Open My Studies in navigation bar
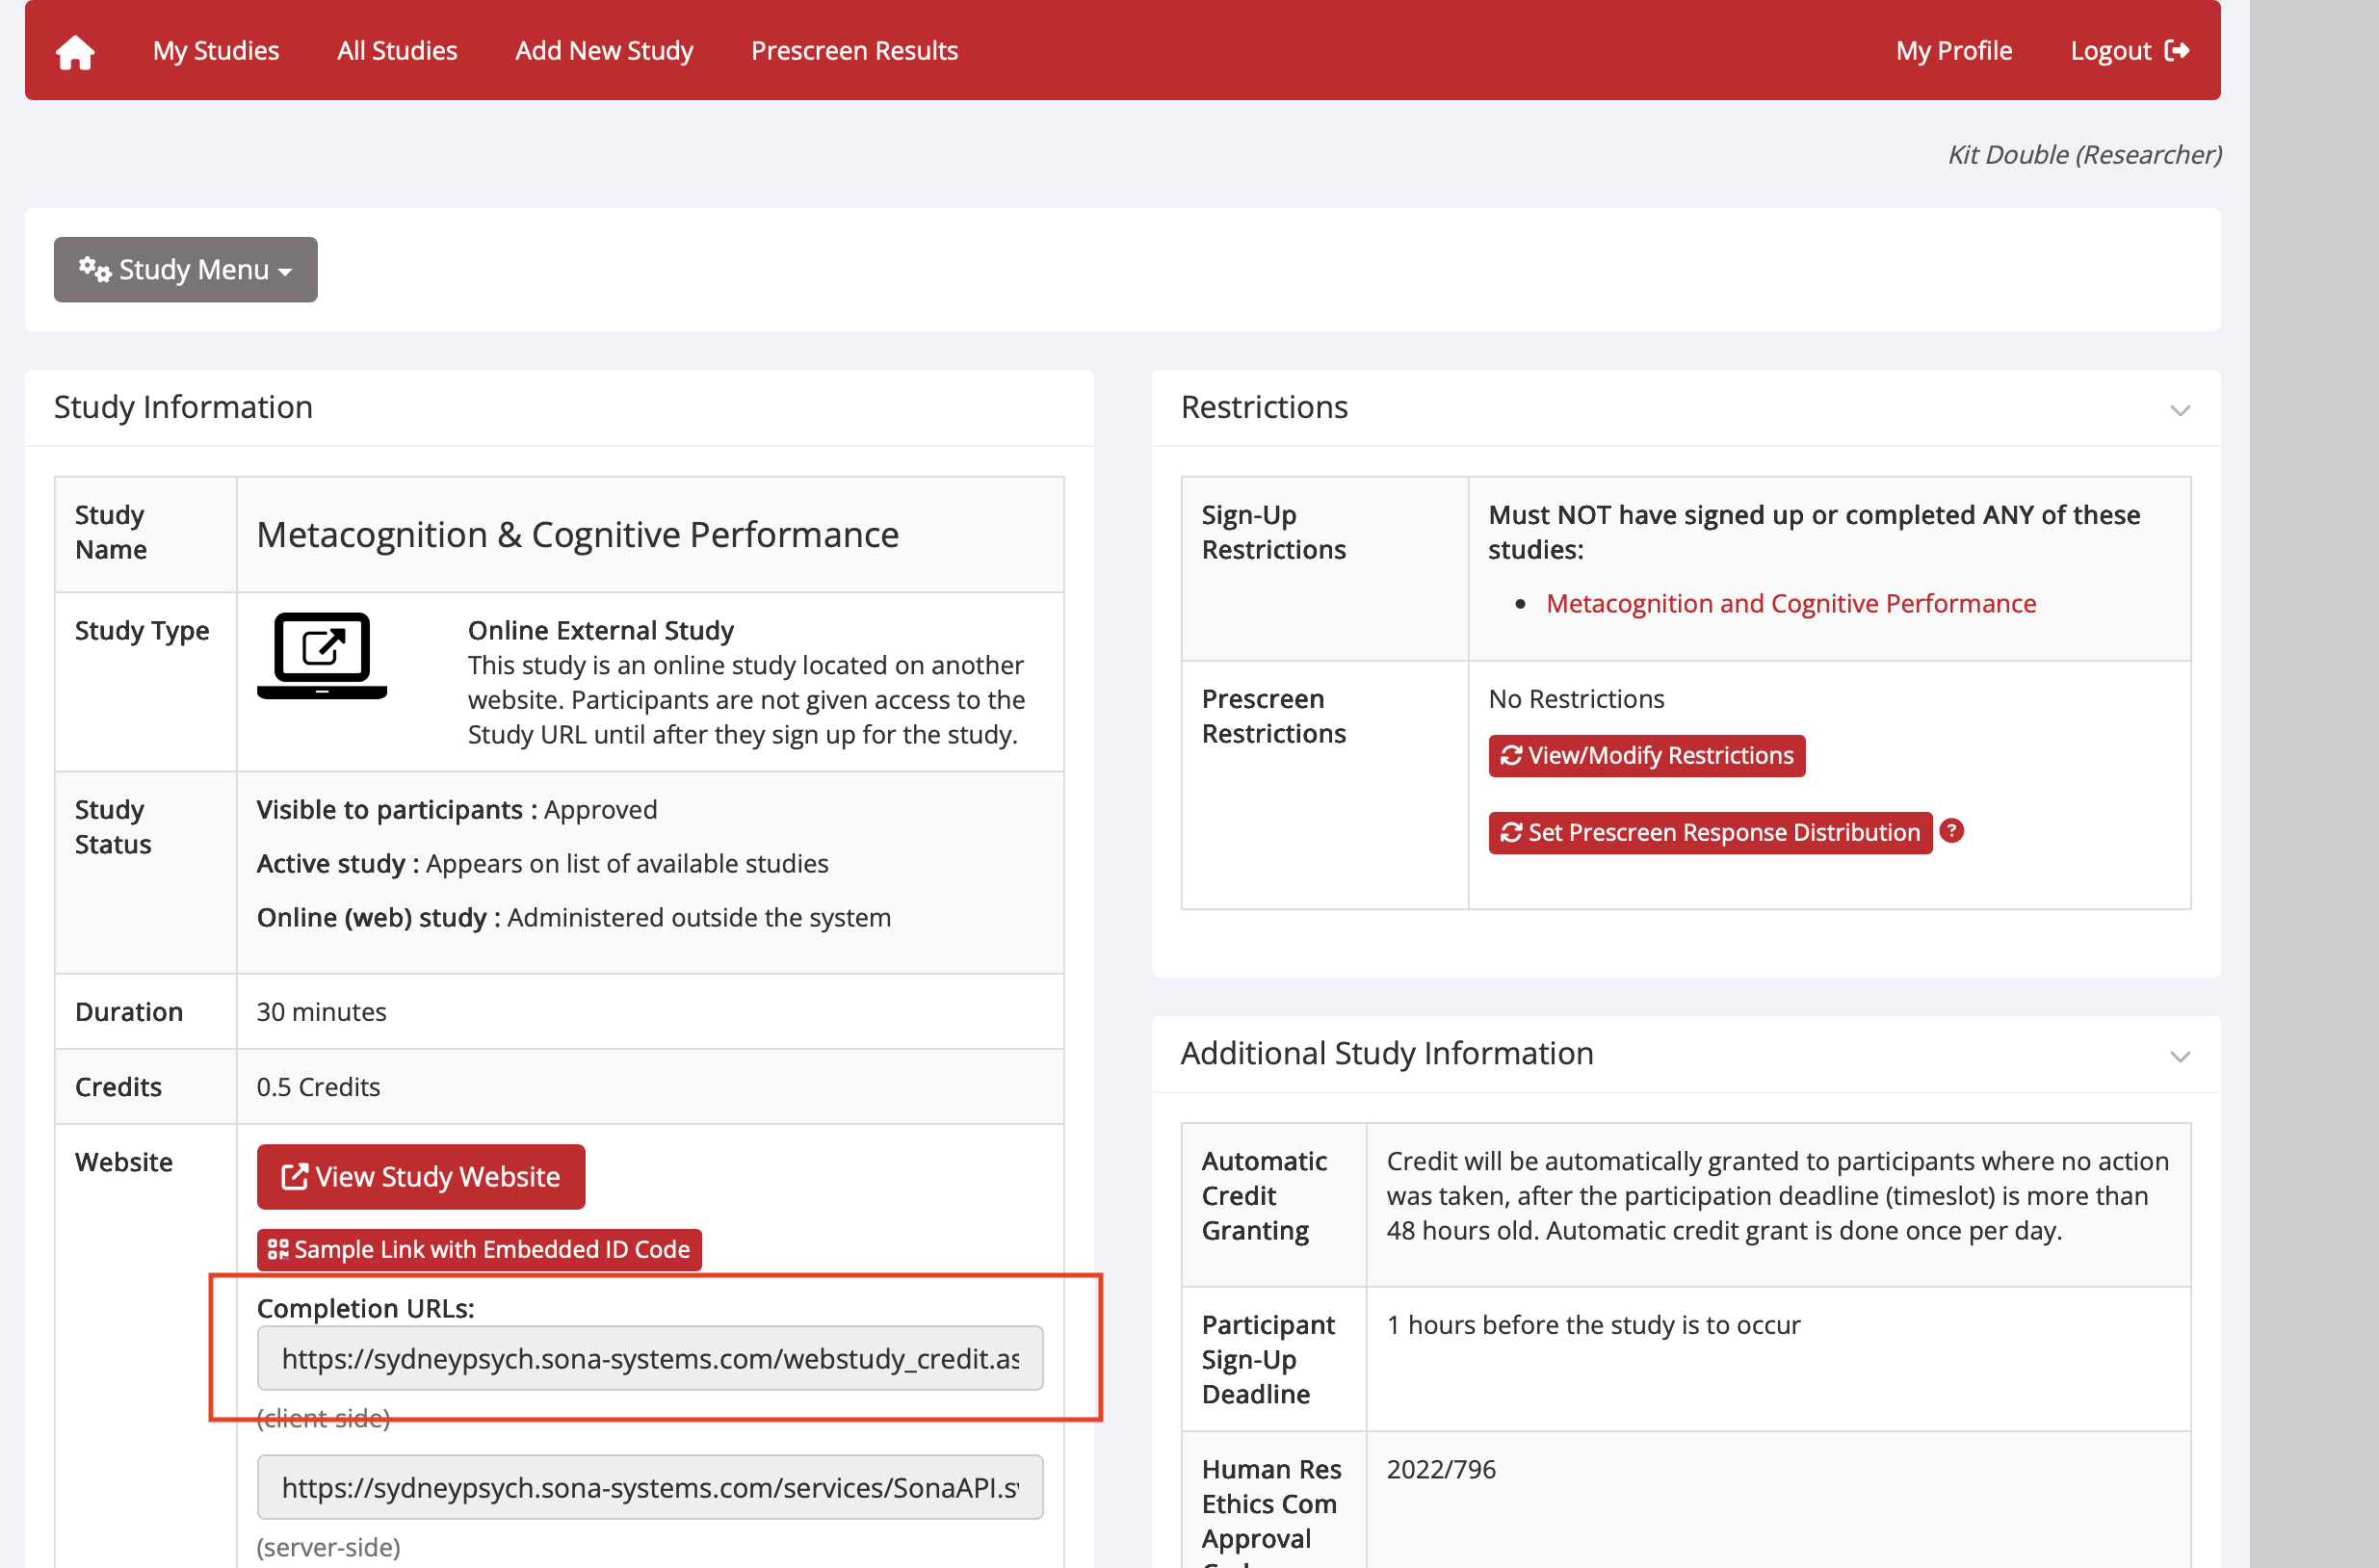Viewport: 2379px width, 1568px height. [x=216, y=50]
